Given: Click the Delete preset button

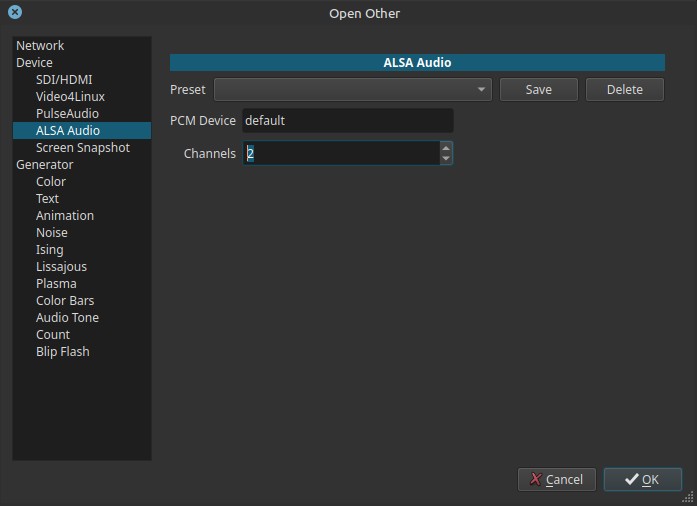Looking at the screenshot, I should [624, 89].
